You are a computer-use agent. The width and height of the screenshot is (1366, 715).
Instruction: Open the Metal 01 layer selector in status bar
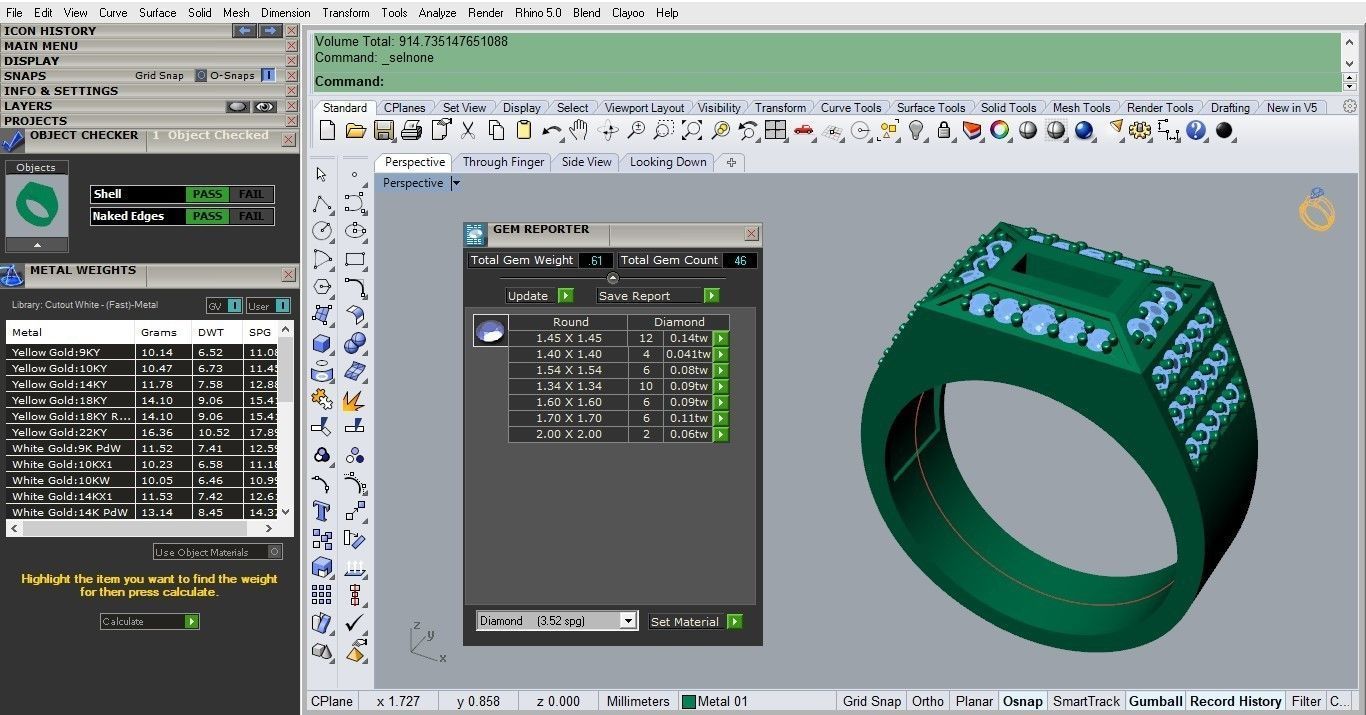point(715,701)
